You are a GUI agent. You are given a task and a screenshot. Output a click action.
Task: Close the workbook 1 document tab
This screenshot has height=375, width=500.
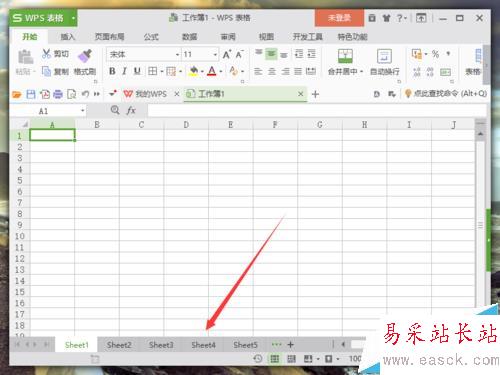(300, 94)
